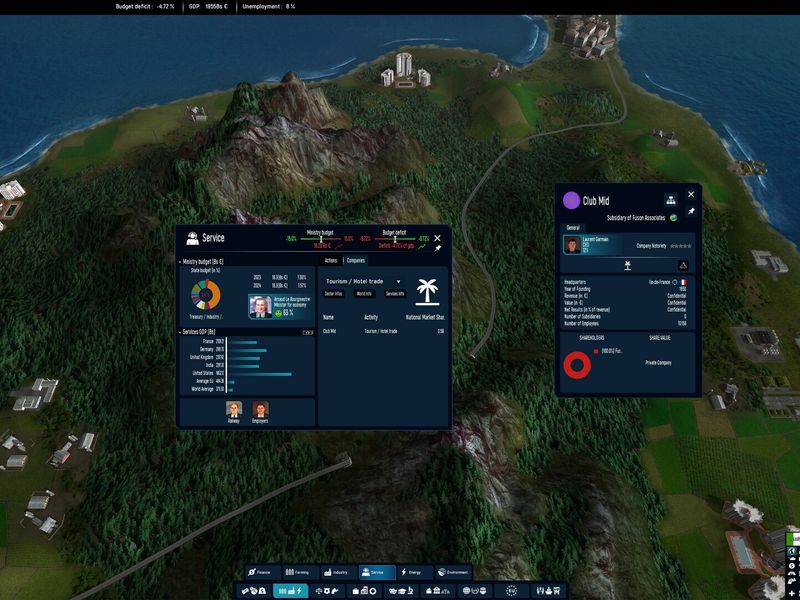Click the French flag next to Ile-de-France
The width and height of the screenshot is (800, 600).
[683, 282]
